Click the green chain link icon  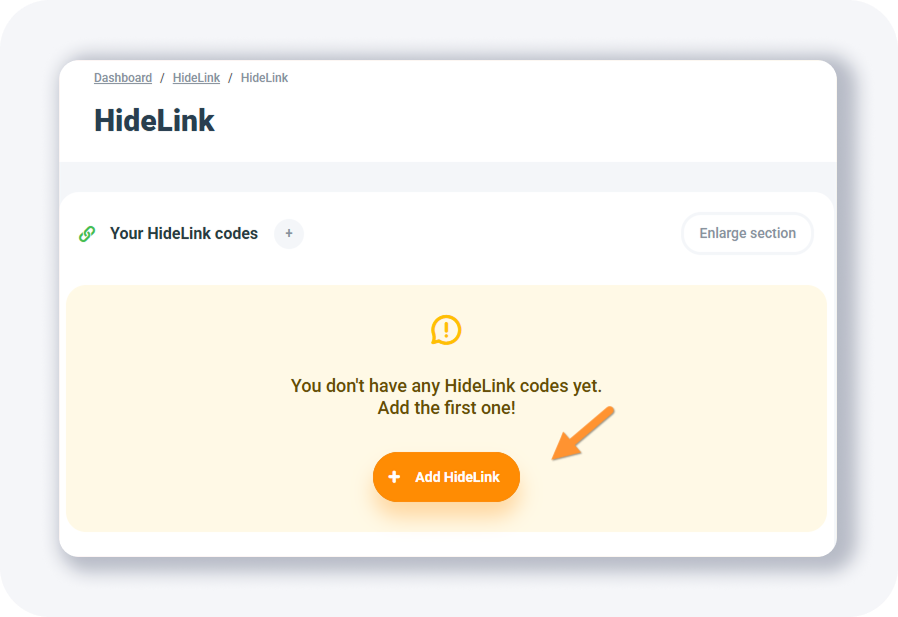(x=87, y=234)
